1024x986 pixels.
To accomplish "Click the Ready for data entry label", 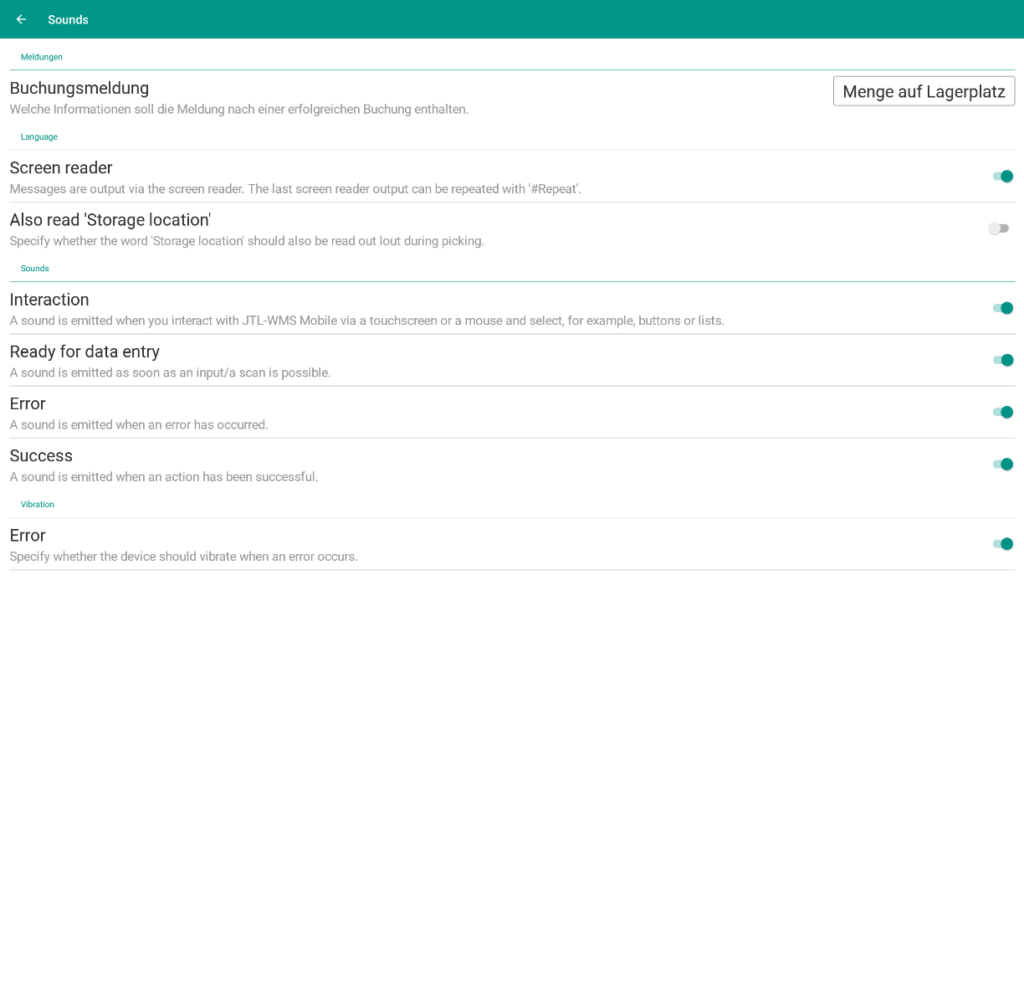I will coord(84,352).
